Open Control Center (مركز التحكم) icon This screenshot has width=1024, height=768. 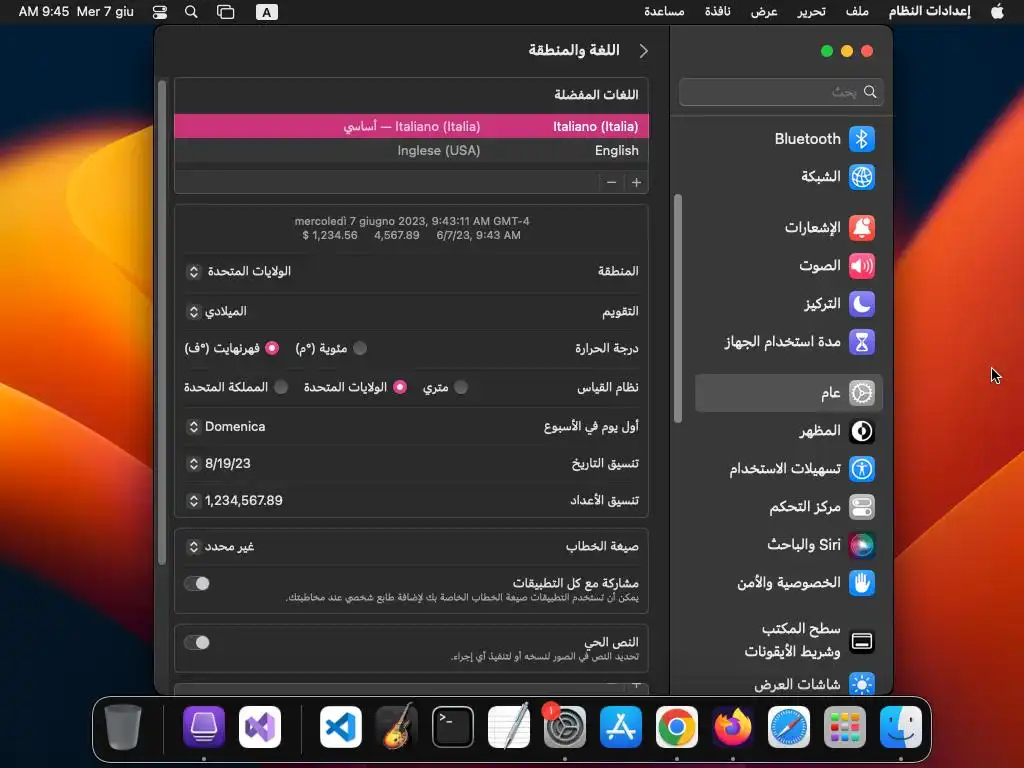[861, 507]
